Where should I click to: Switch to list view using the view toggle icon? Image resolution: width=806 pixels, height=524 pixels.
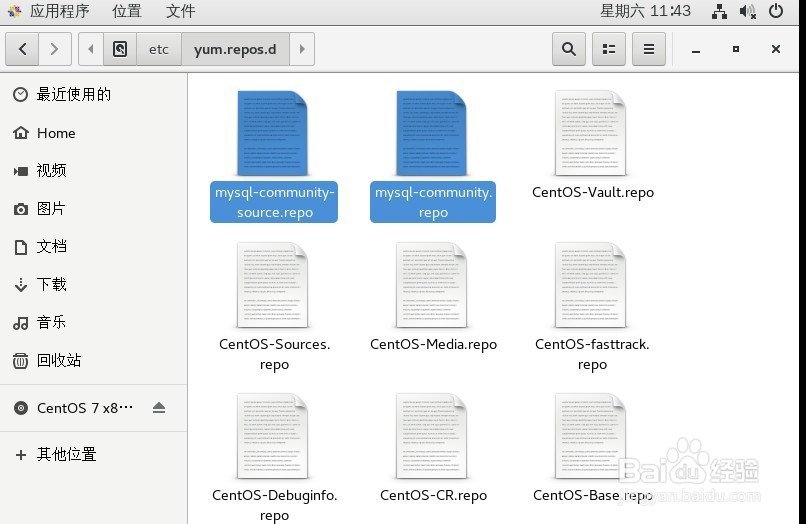(x=609, y=49)
